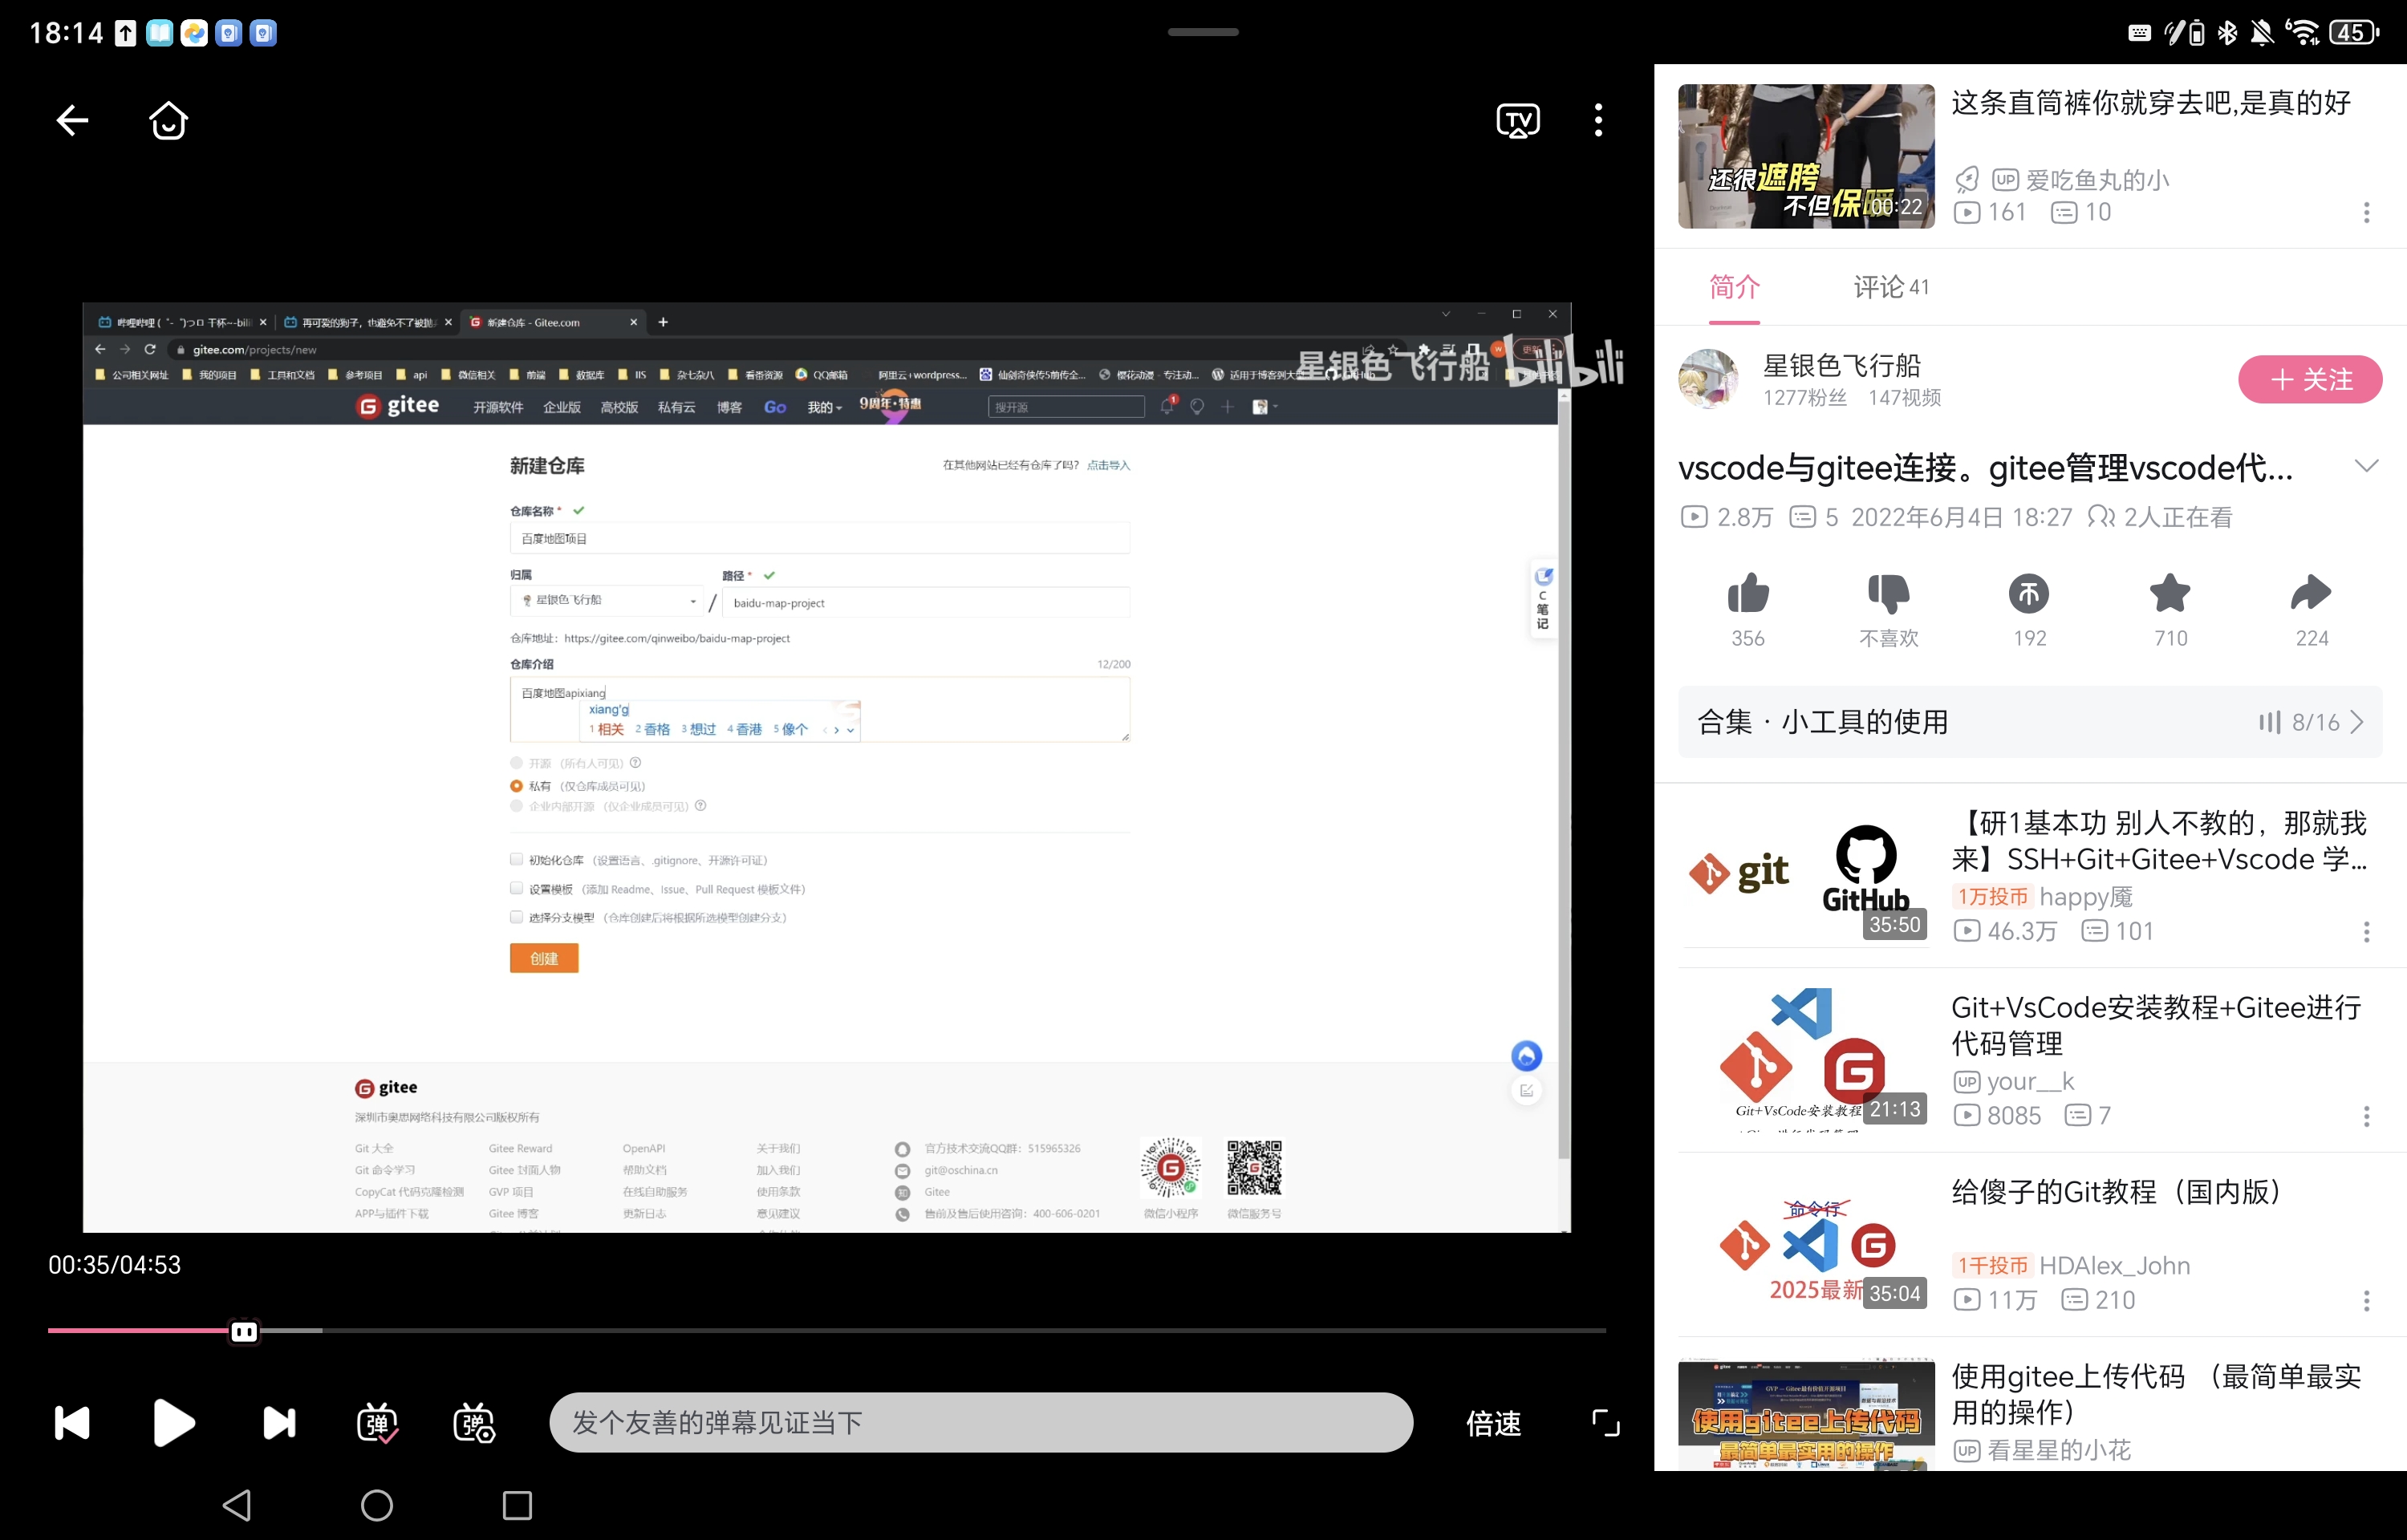Enter fullscreen with the corner icon
2407x1540 pixels.
(1605, 1422)
